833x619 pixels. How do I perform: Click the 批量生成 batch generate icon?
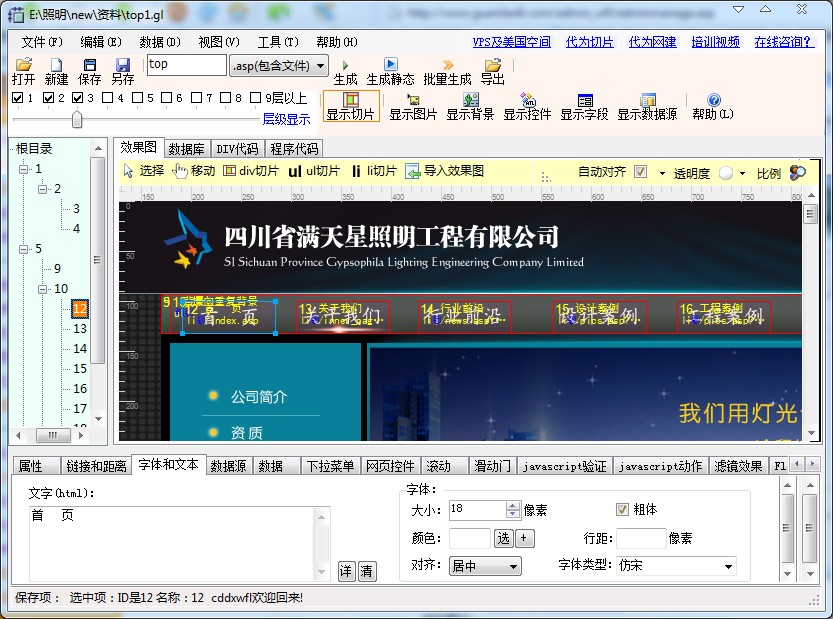pos(447,65)
